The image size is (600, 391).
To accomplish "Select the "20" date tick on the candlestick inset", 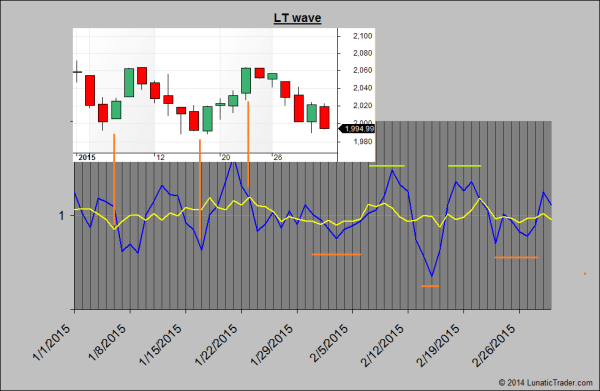I will point(226,158).
